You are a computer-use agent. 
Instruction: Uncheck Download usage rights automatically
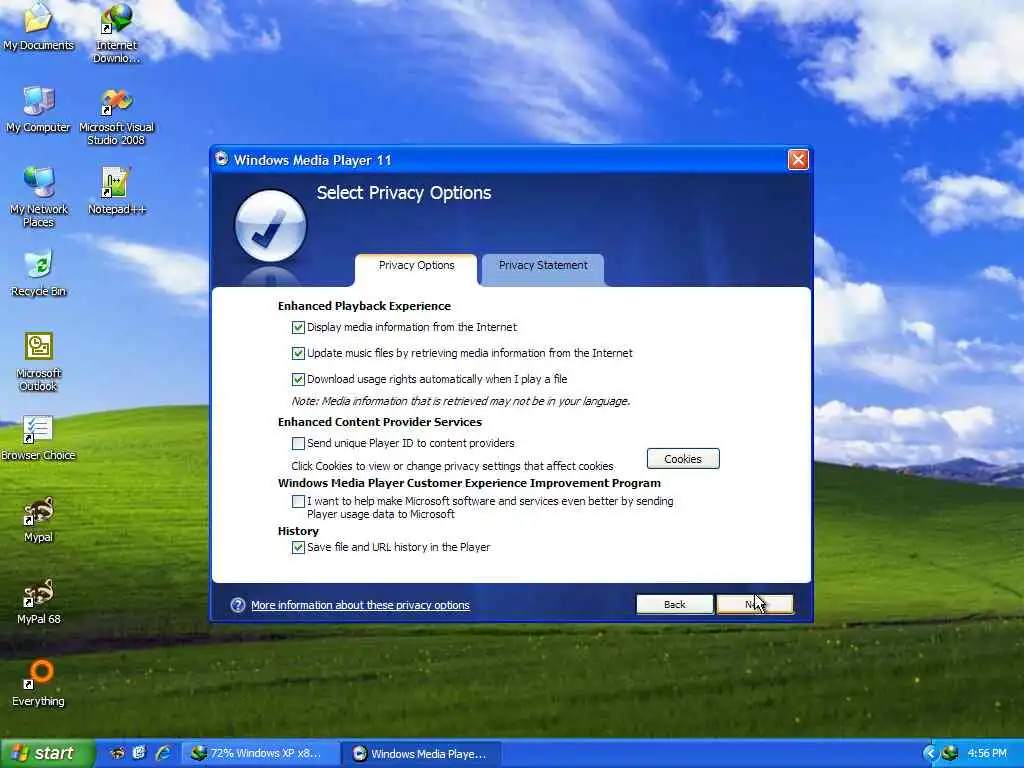(298, 379)
